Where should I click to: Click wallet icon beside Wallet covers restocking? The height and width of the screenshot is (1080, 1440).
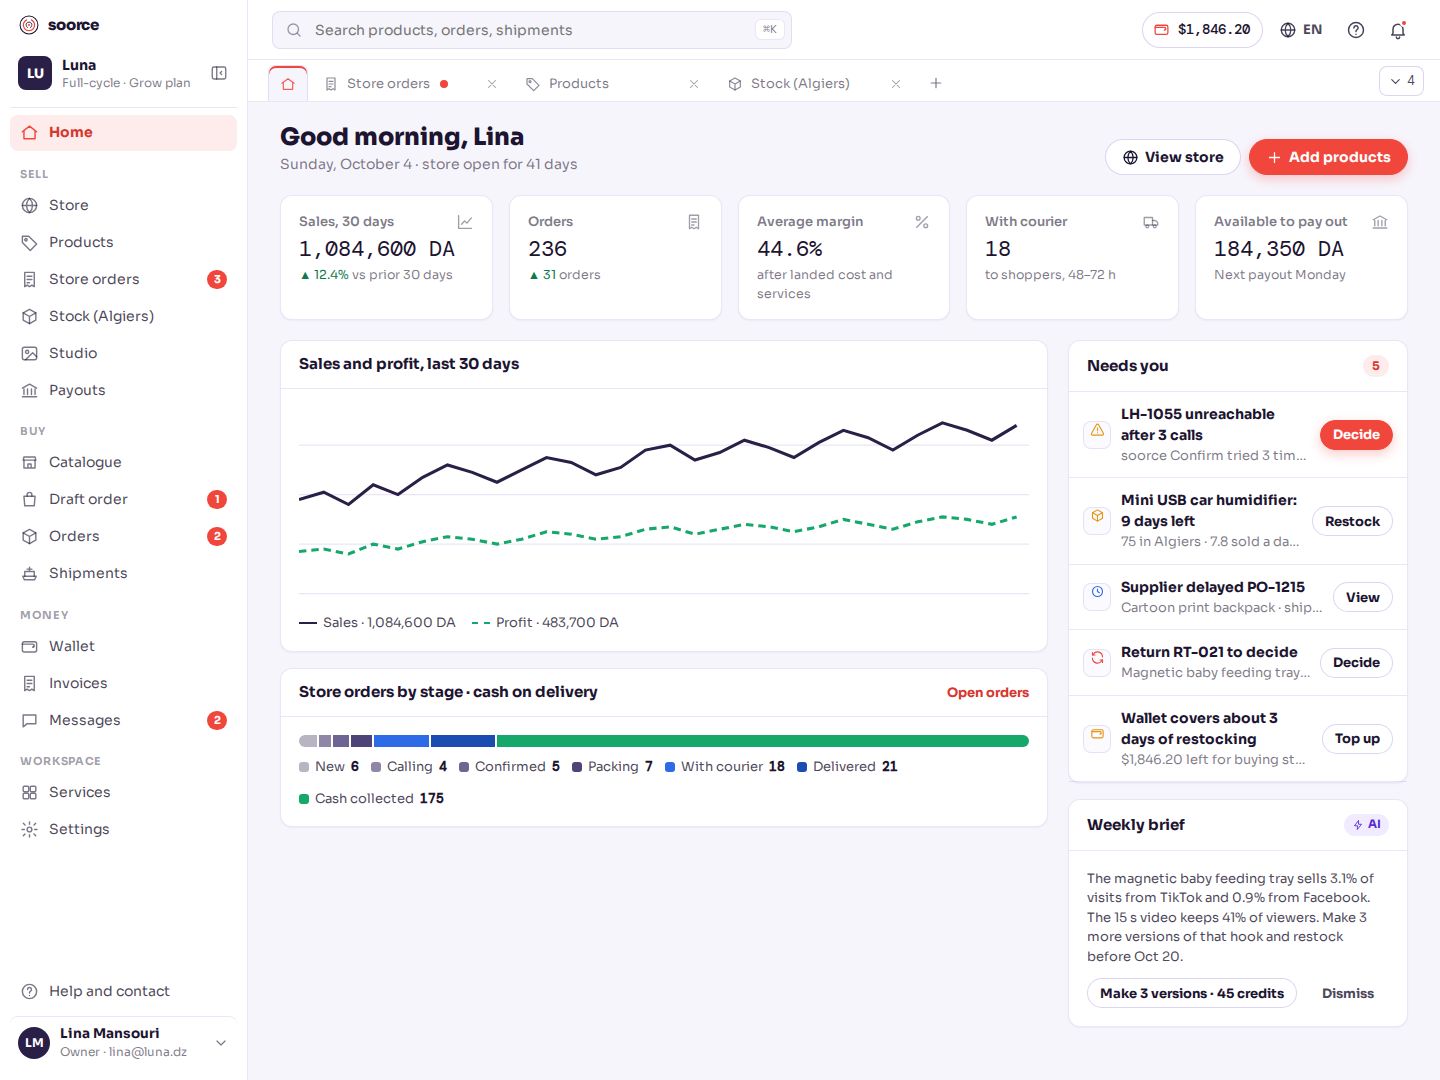point(1097,737)
